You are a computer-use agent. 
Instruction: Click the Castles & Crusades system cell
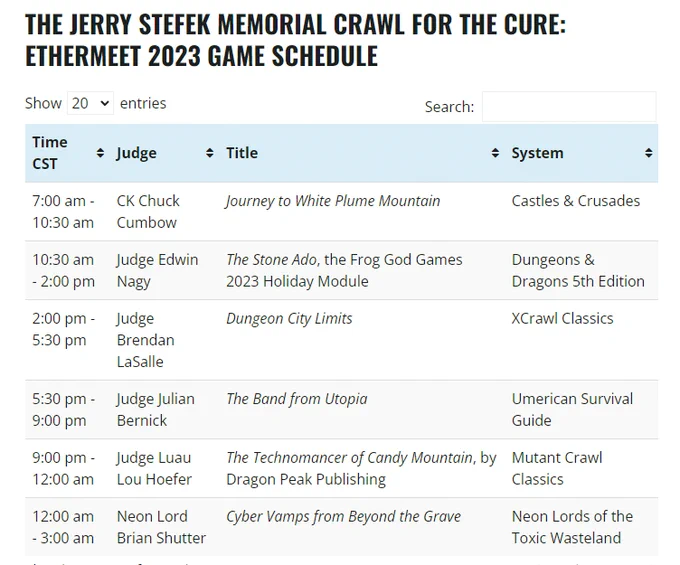pyautogui.click(x=575, y=201)
